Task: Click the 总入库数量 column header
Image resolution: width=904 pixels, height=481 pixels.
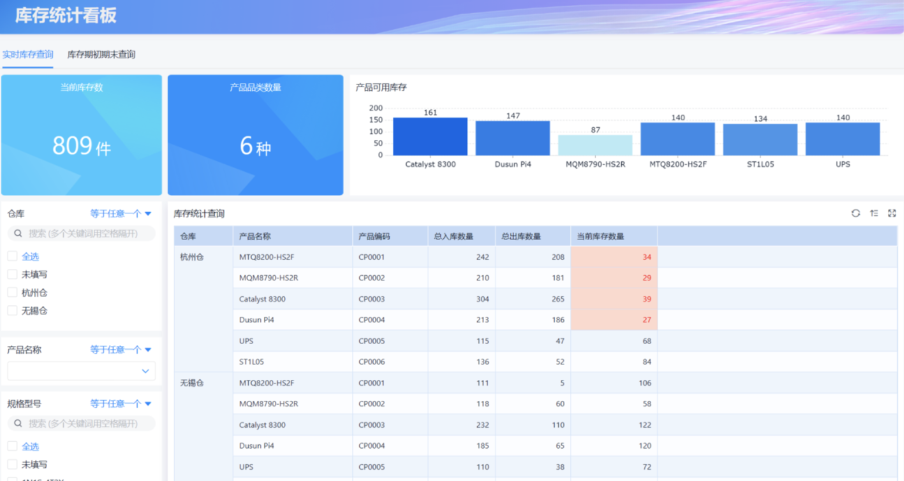Action: 462,236
